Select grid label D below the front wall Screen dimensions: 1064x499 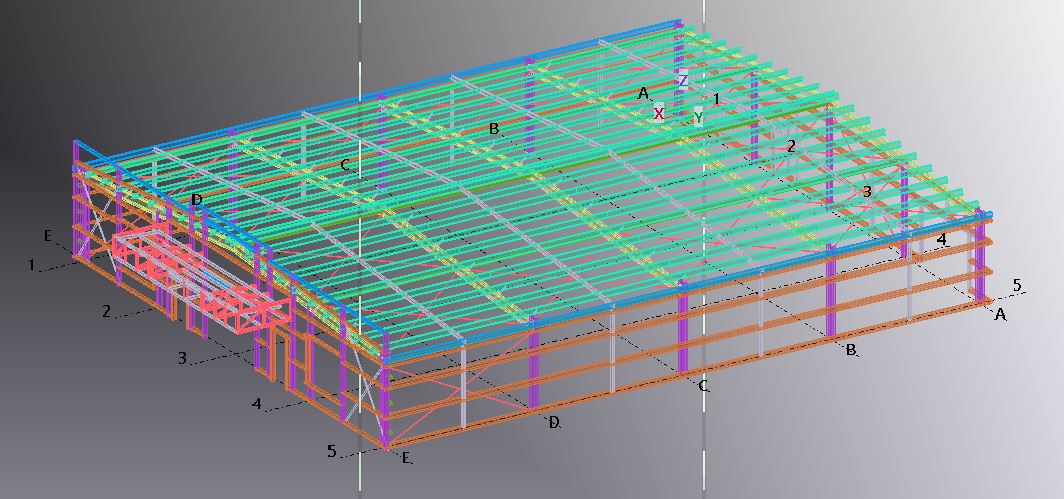coord(553,423)
